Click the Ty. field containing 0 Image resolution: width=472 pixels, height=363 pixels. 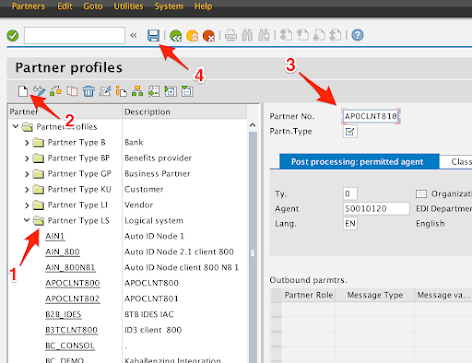(350, 194)
